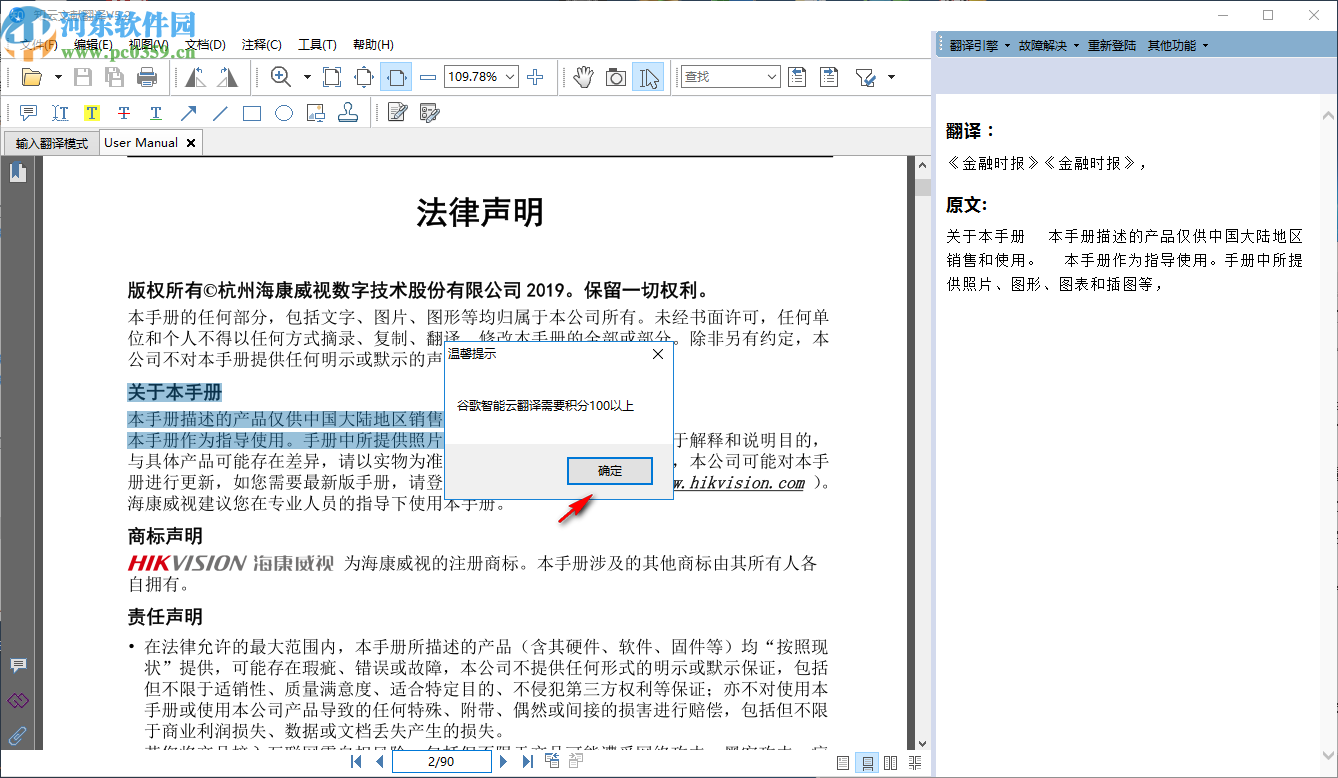Open the 109.78% zoom level dropdown

pyautogui.click(x=511, y=77)
